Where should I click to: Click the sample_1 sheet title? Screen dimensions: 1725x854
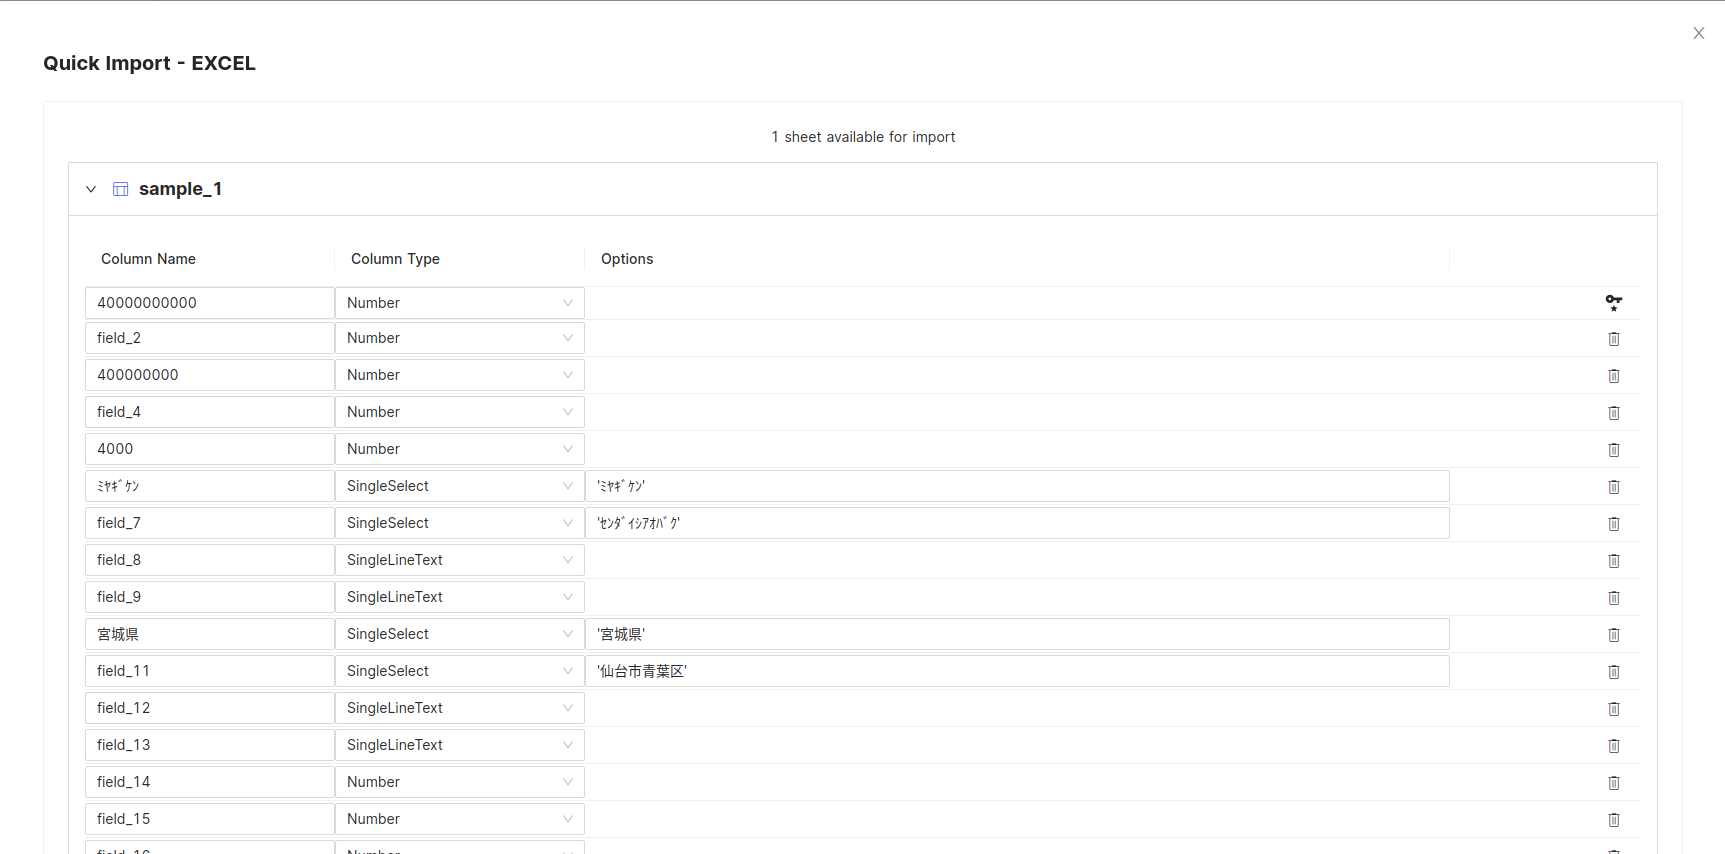180,189
